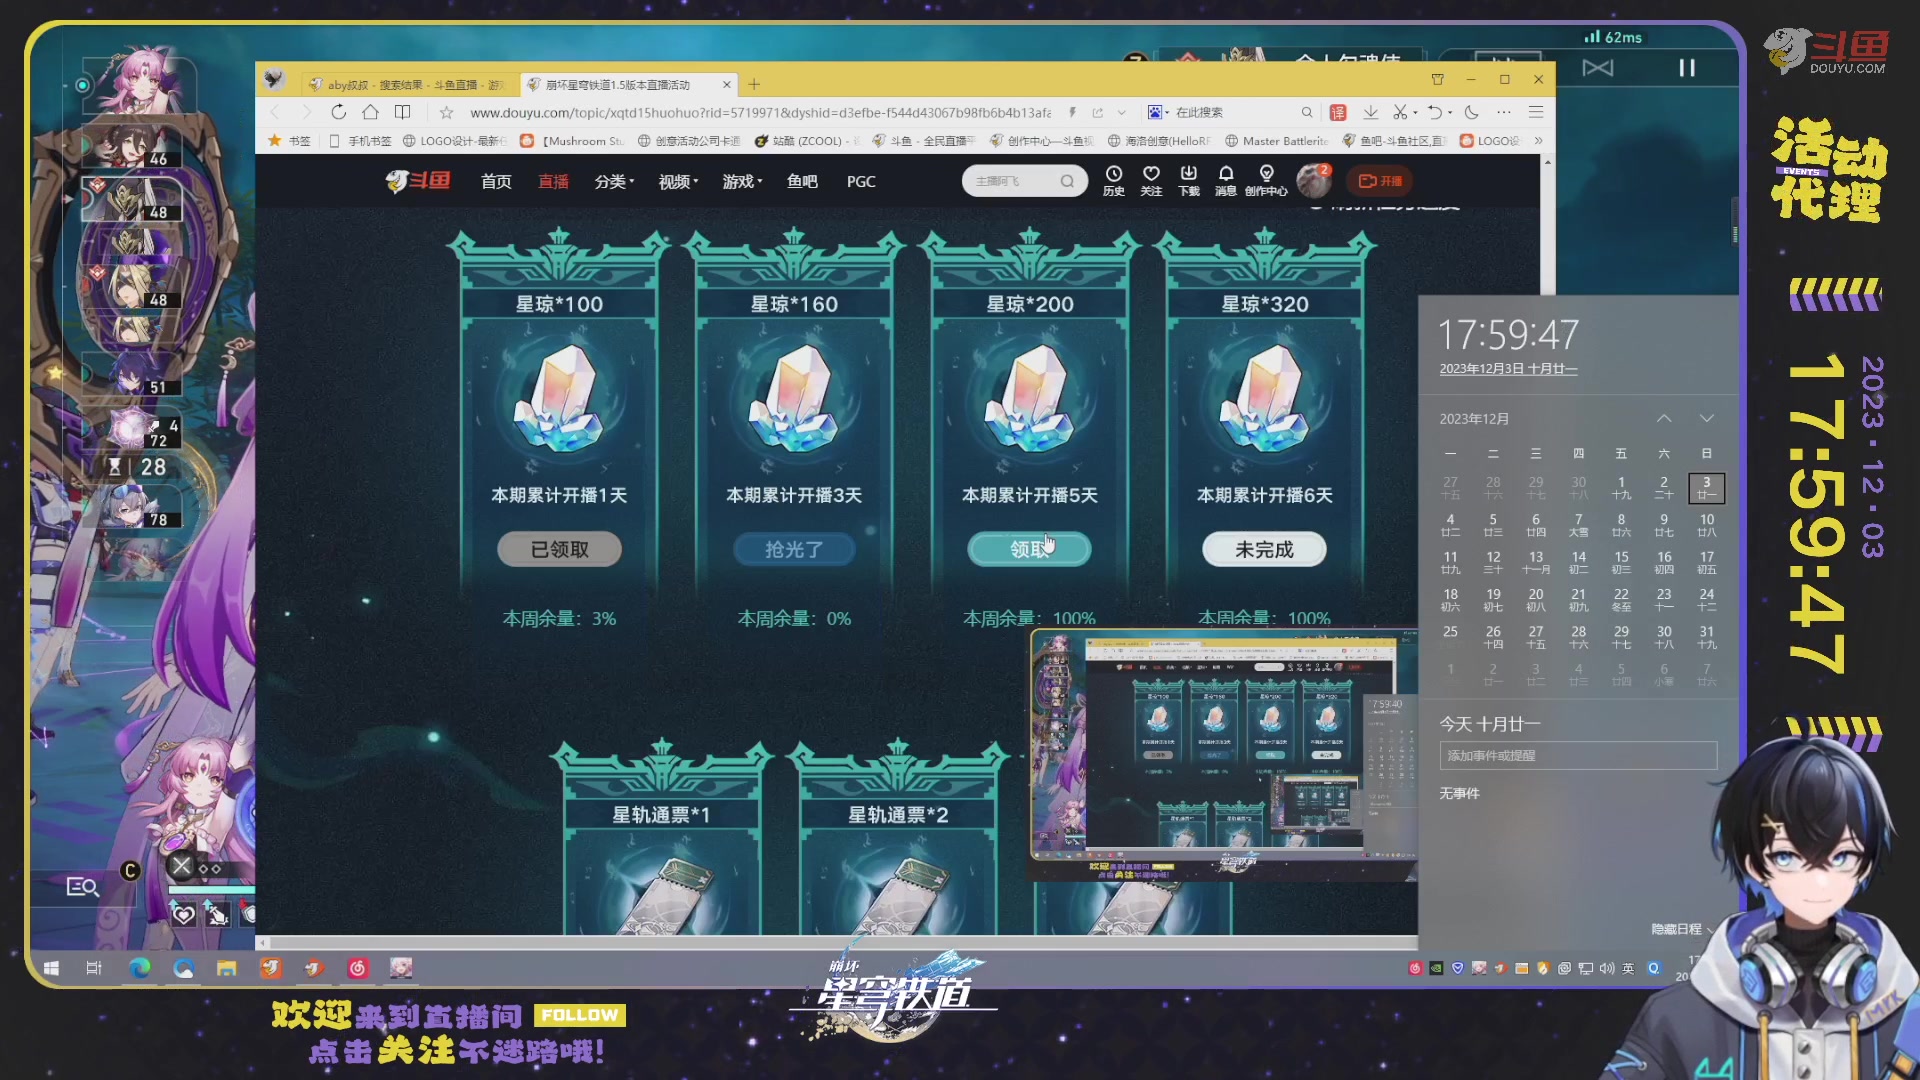Bookmark this page with the star icon

pos(447,112)
